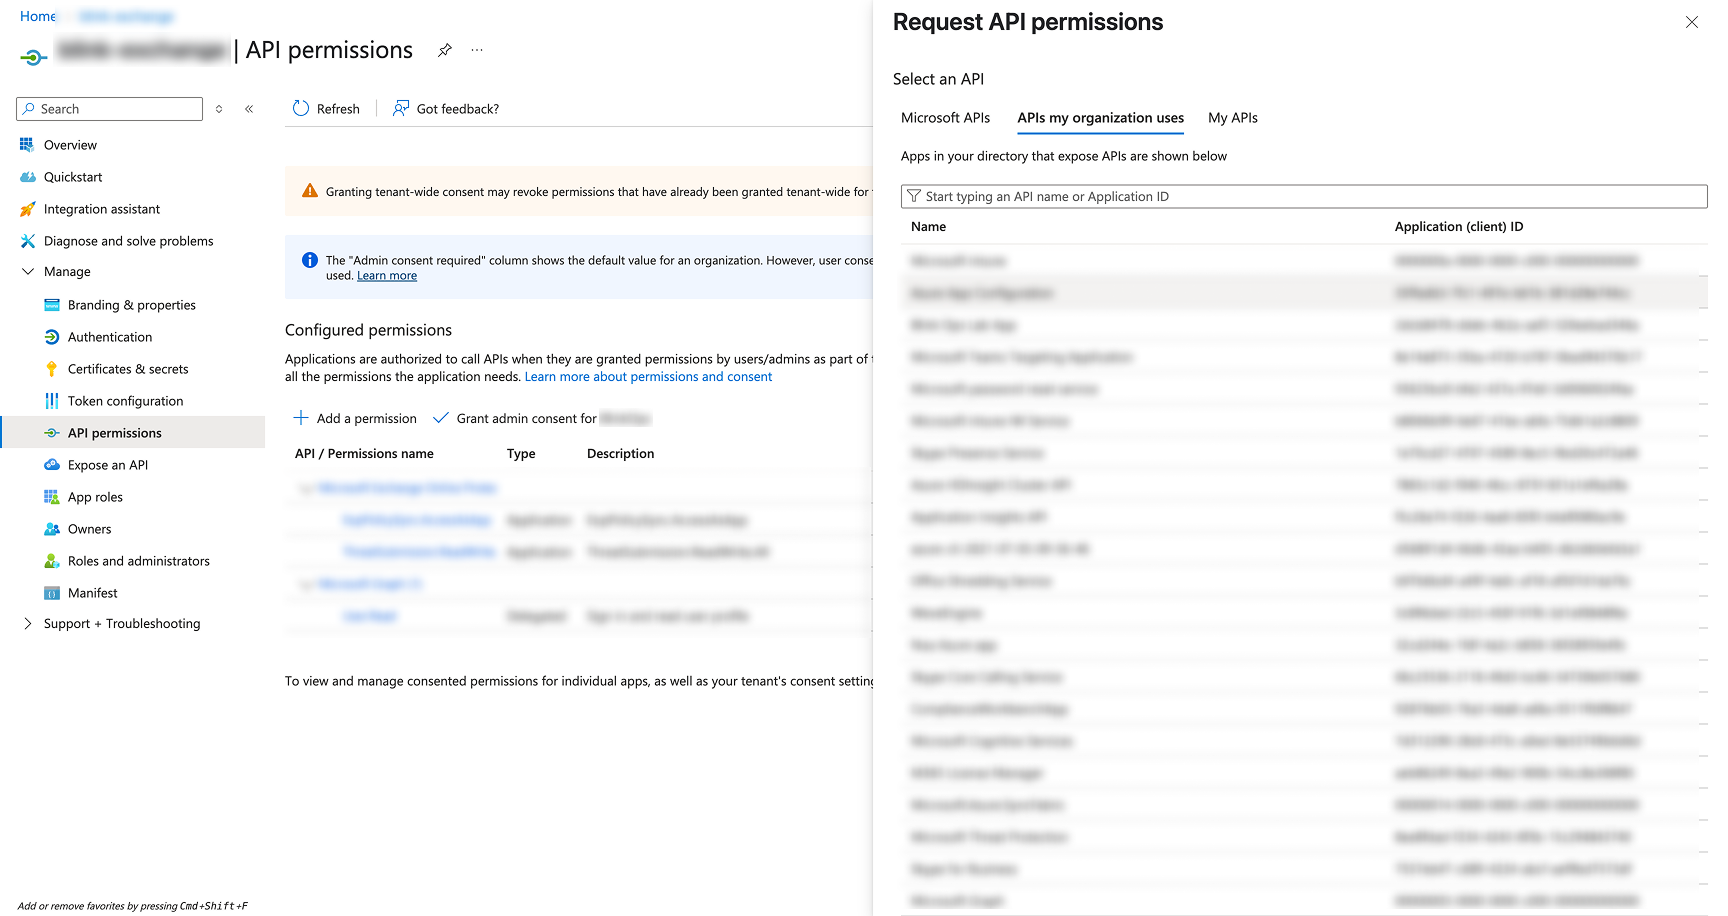Click the App roles icon
The width and height of the screenshot is (1728, 916).
pyautogui.click(x=52, y=497)
